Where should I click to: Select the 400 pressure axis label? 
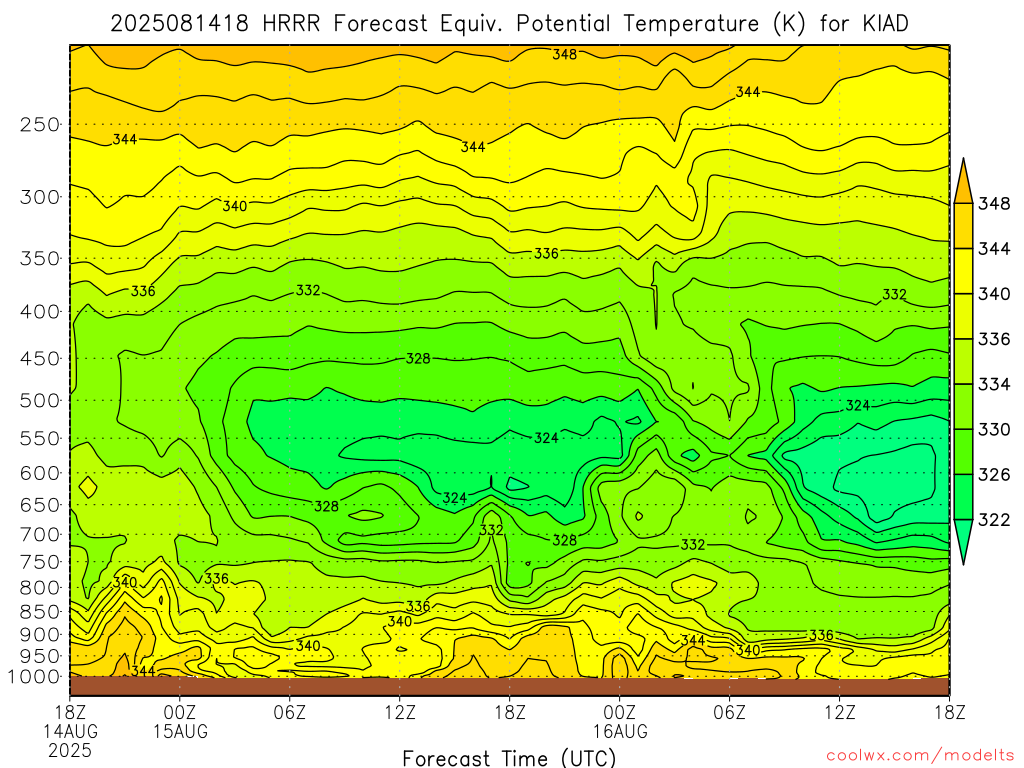pyautogui.click(x=39, y=312)
